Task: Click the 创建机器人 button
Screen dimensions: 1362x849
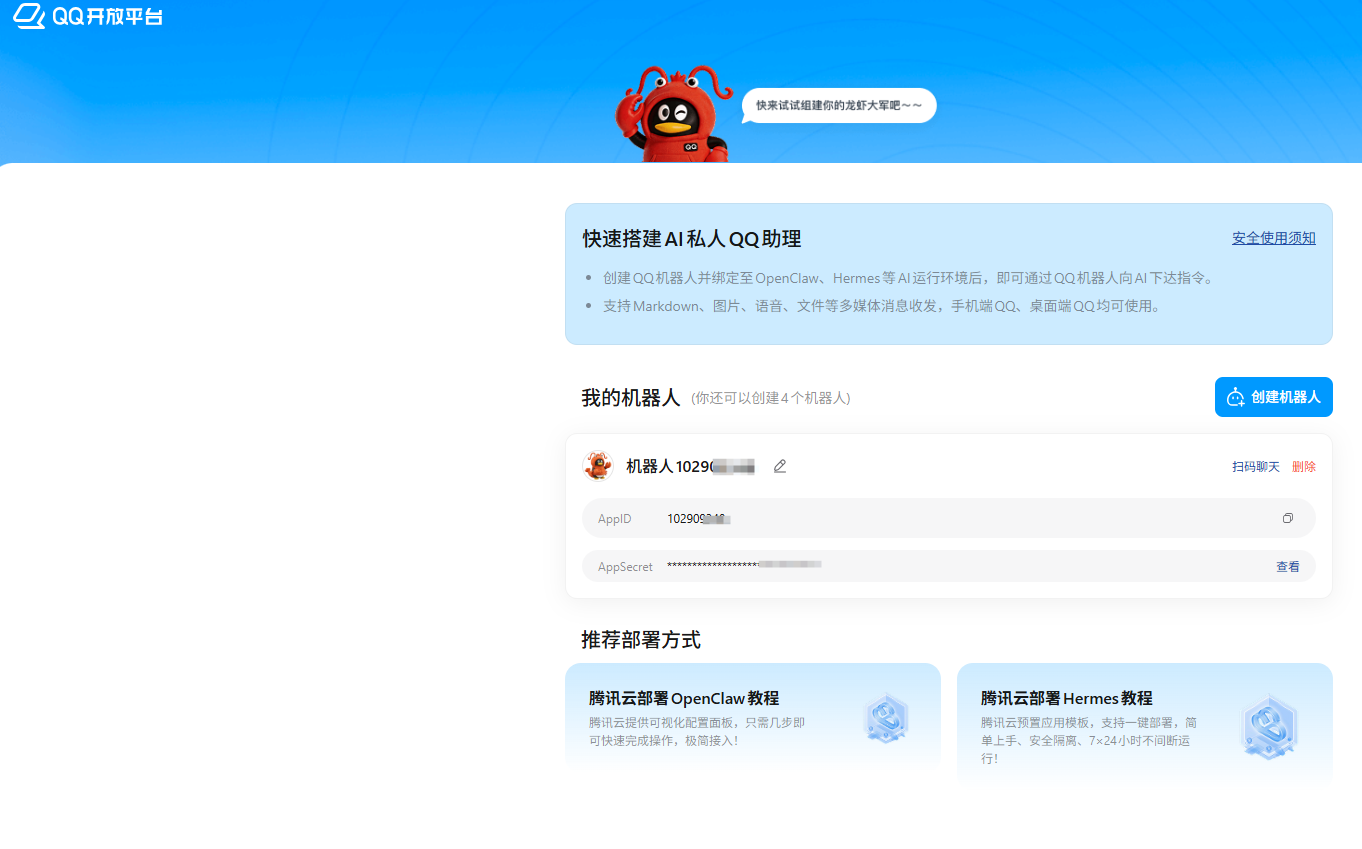Action: click(x=1273, y=397)
